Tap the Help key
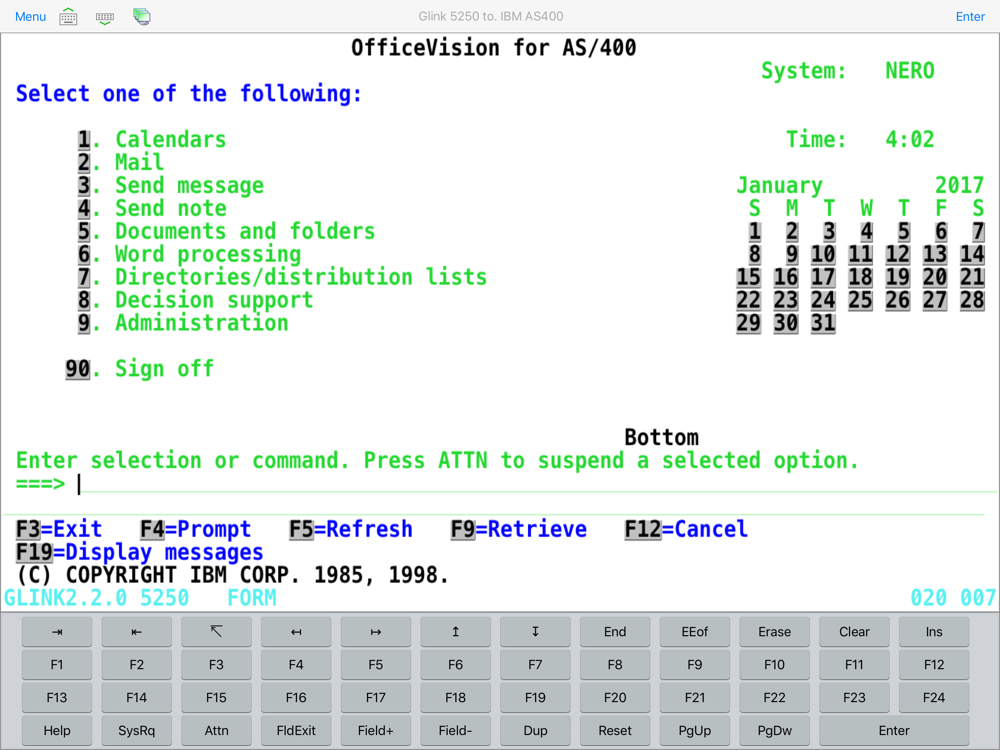This screenshot has height=750, width=1000. pyautogui.click(x=57, y=731)
